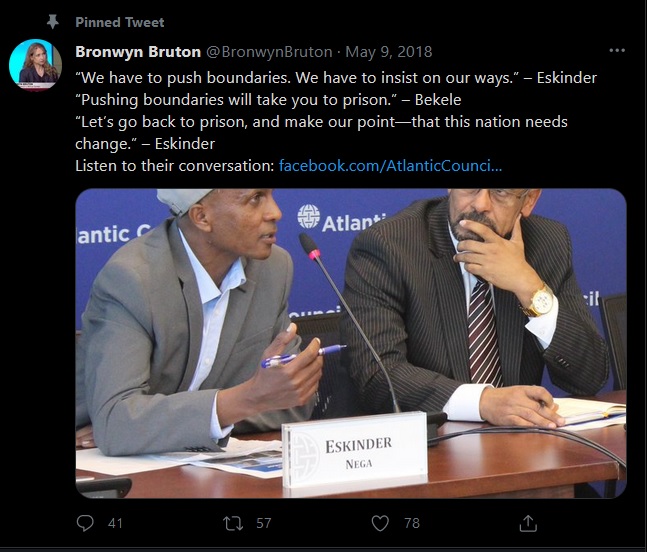647x552 pixels.
Task: Open the share icon options
Action: 528,522
